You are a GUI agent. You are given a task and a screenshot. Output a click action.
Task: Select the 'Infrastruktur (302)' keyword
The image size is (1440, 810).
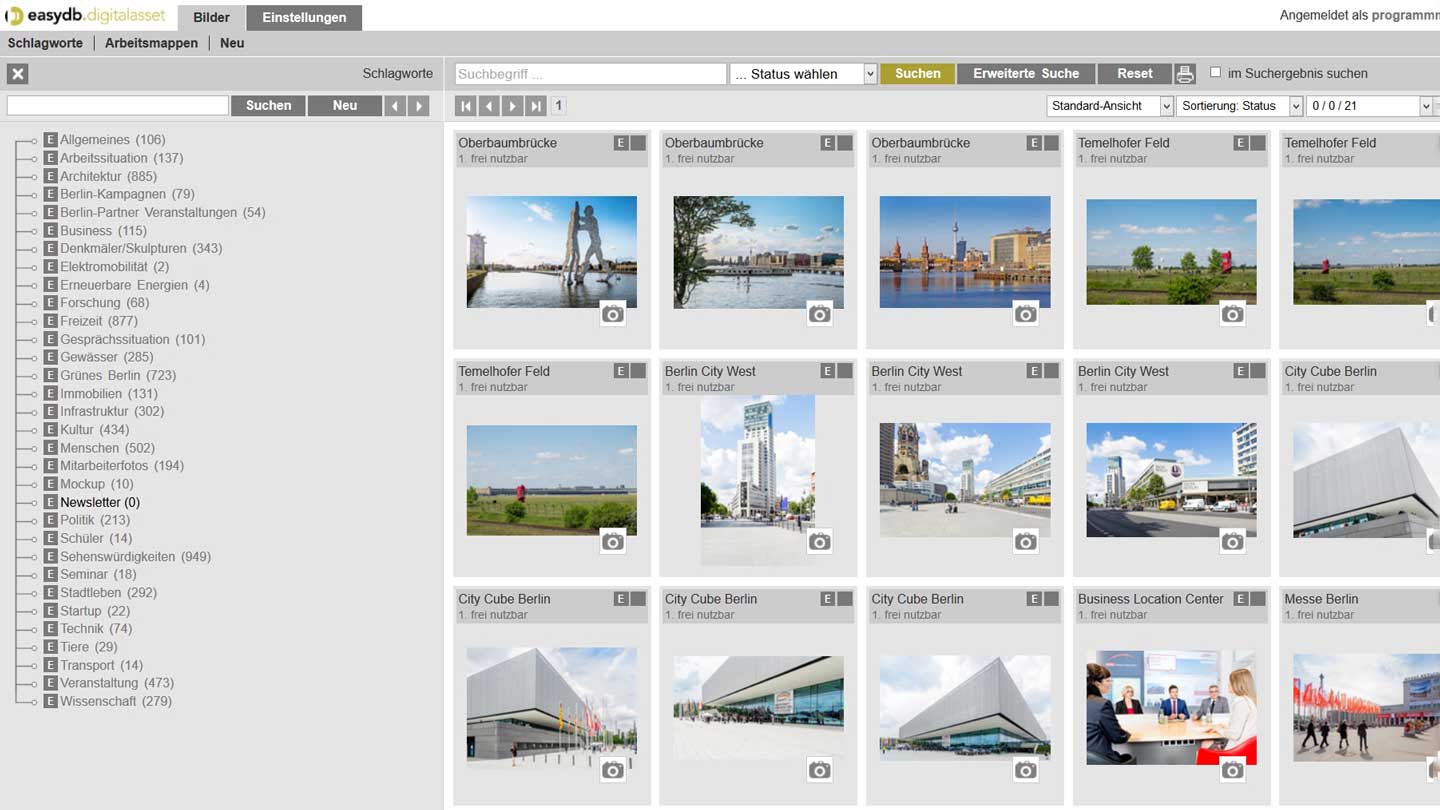[112, 411]
